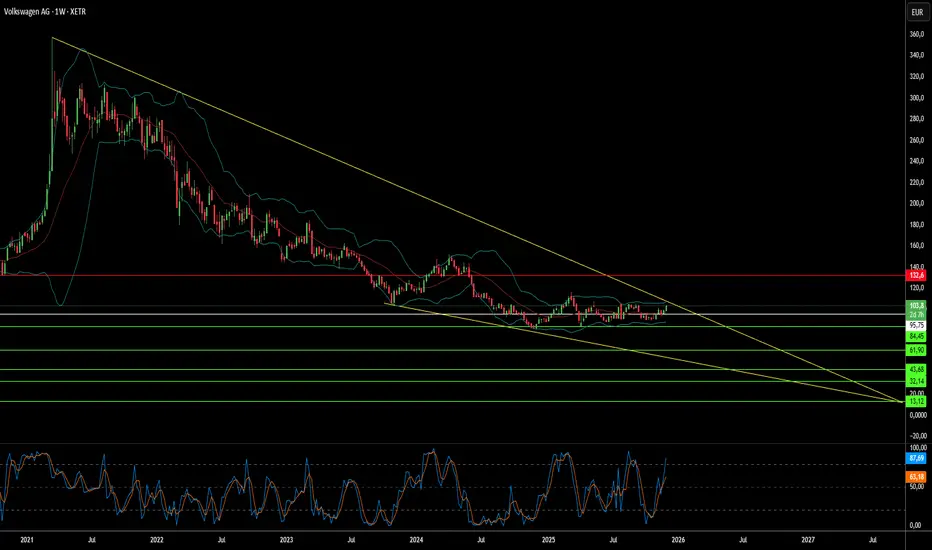The image size is (932, 550).
Task: Click the orange 63,18 oscillator value label
Action: [x=914, y=478]
